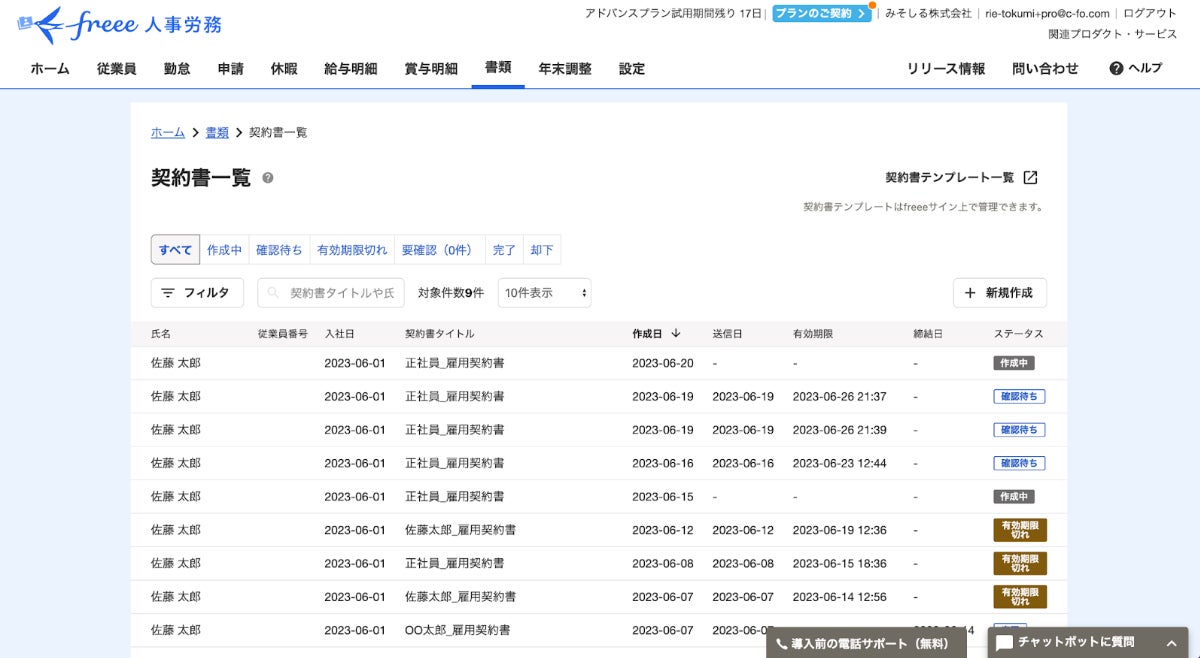The width and height of the screenshot is (1200, 658).
Task: Select the すべて filter tab
Action: point(175,250)
